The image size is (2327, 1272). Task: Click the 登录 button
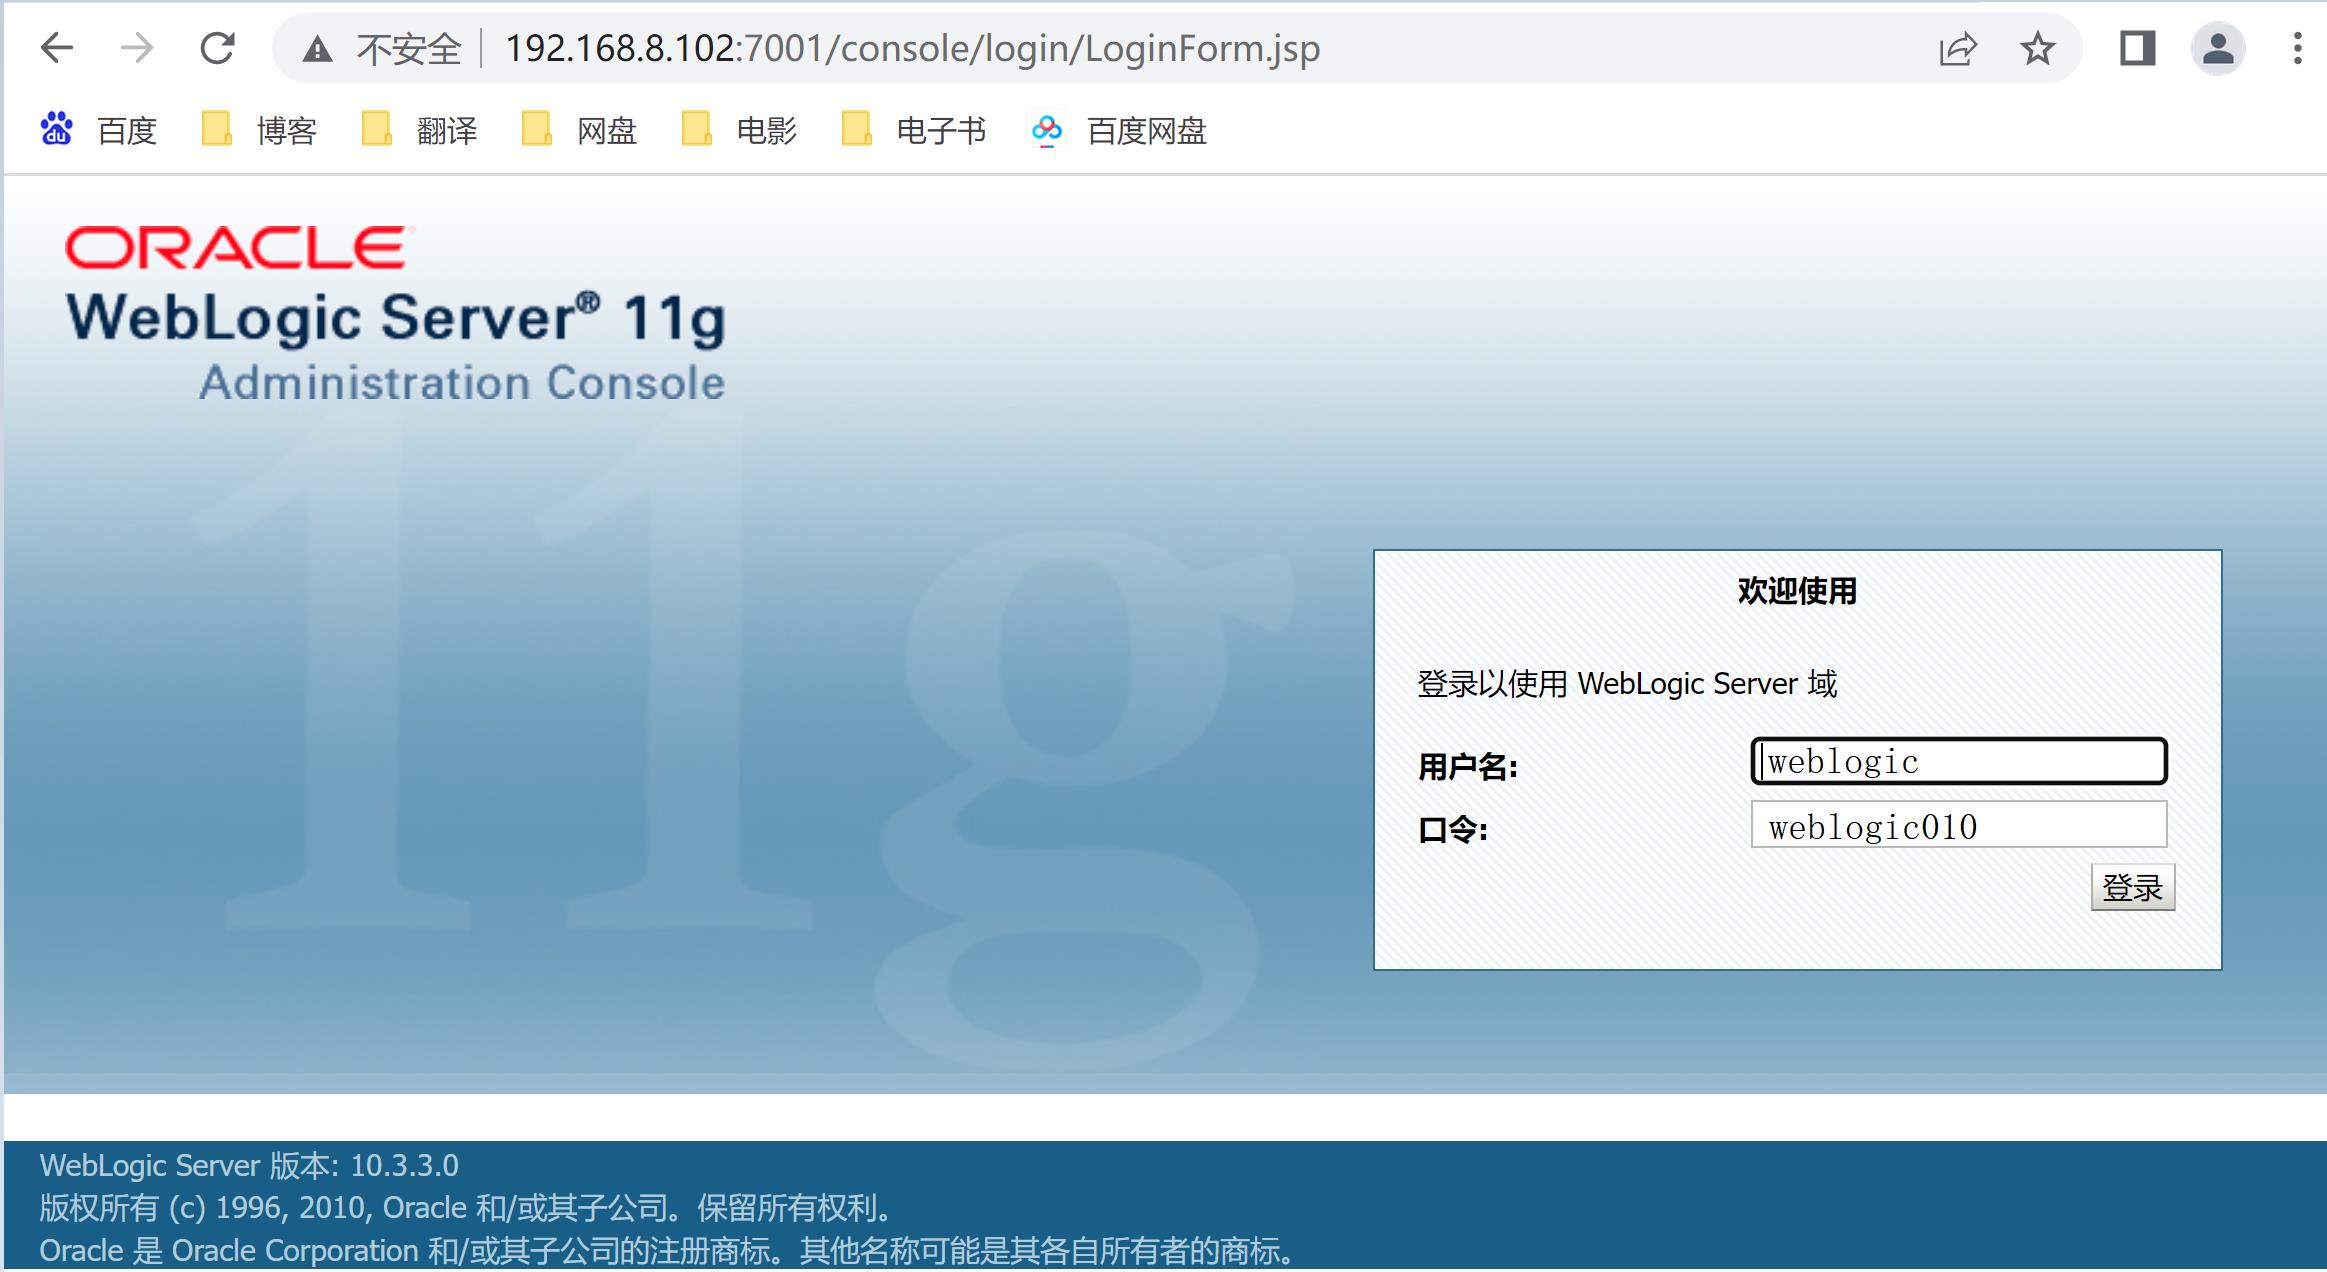2132,887
